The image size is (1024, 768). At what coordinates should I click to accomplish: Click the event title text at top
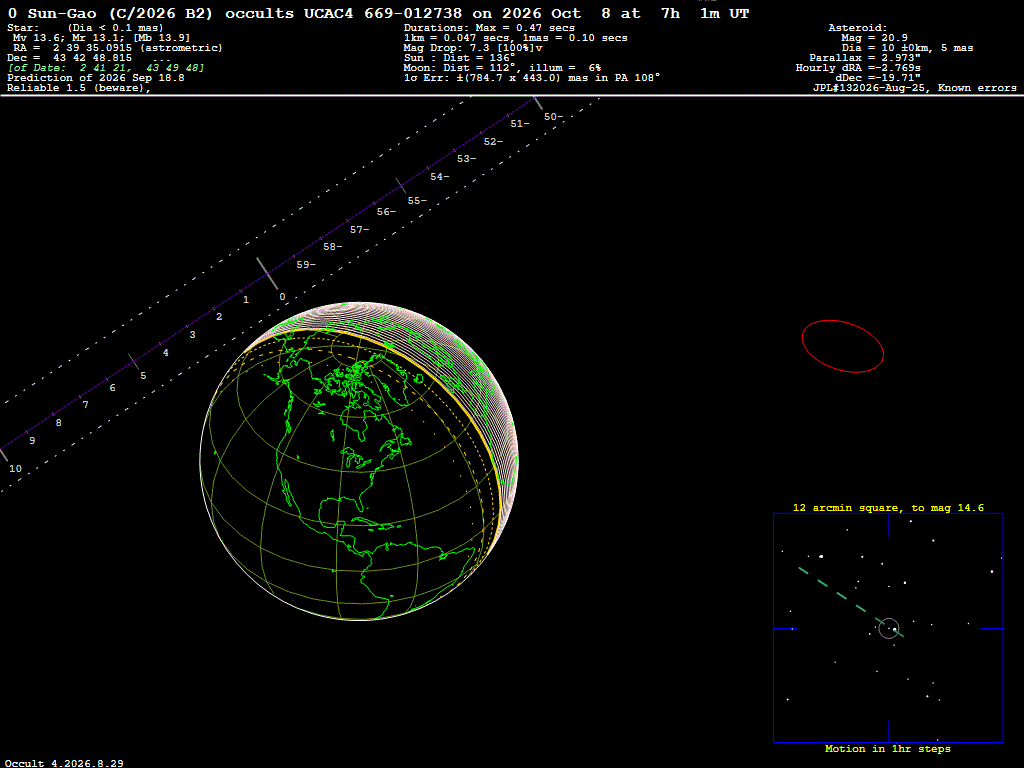(x=378, y=13)
